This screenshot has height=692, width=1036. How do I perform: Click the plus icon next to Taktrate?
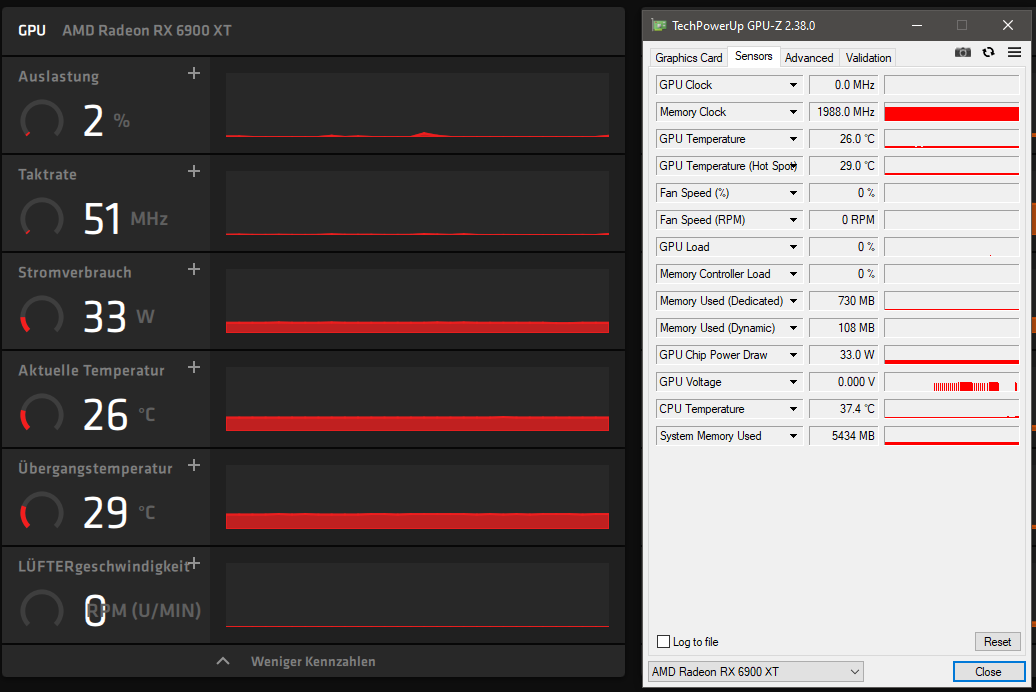click(194, 171)
